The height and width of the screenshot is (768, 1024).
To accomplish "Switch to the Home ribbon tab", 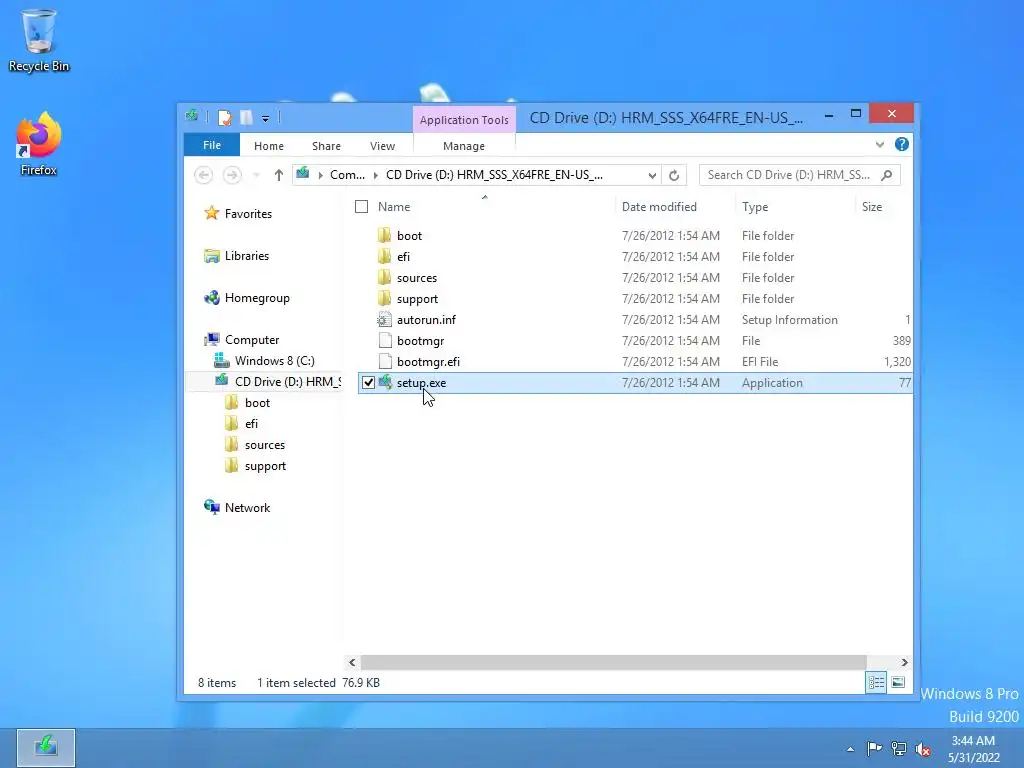I will tap(268, 146).
